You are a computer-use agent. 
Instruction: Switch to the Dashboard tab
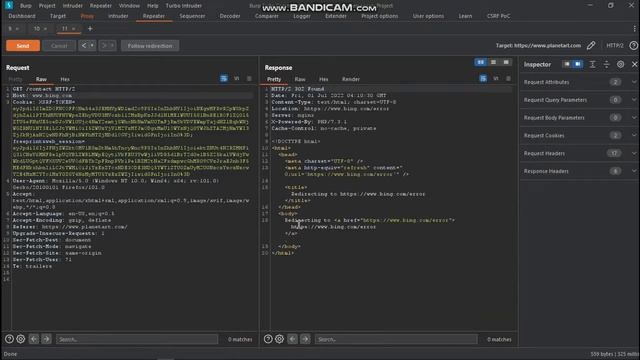22,16
